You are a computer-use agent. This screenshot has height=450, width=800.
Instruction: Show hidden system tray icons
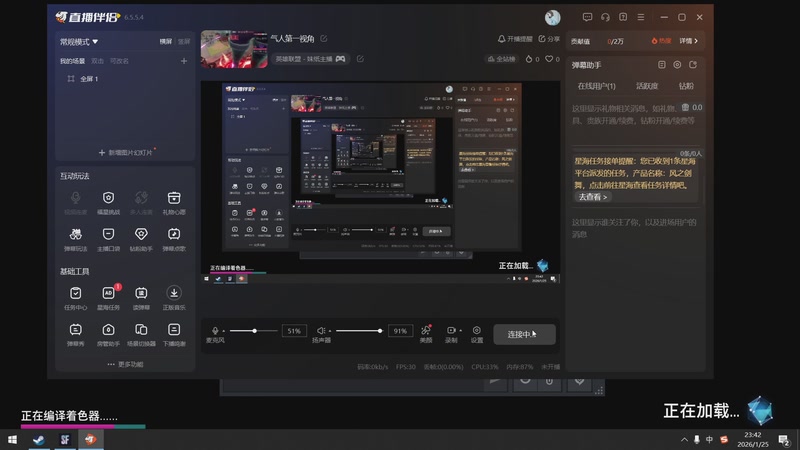[x=684, y=439]
